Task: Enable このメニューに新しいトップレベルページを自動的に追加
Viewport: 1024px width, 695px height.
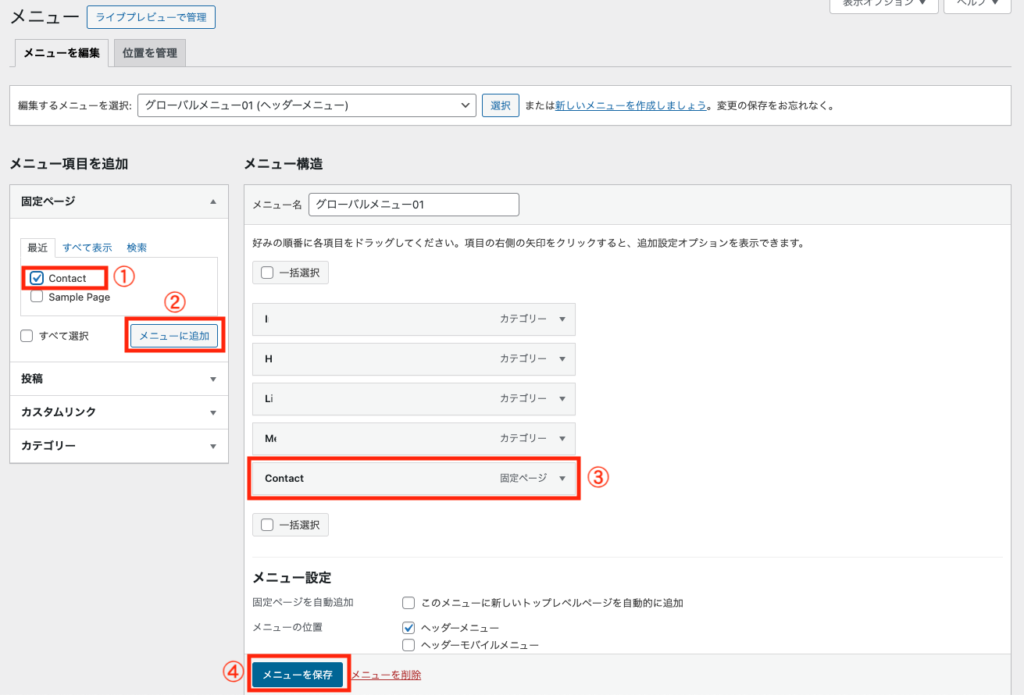Action: point(409,602)
